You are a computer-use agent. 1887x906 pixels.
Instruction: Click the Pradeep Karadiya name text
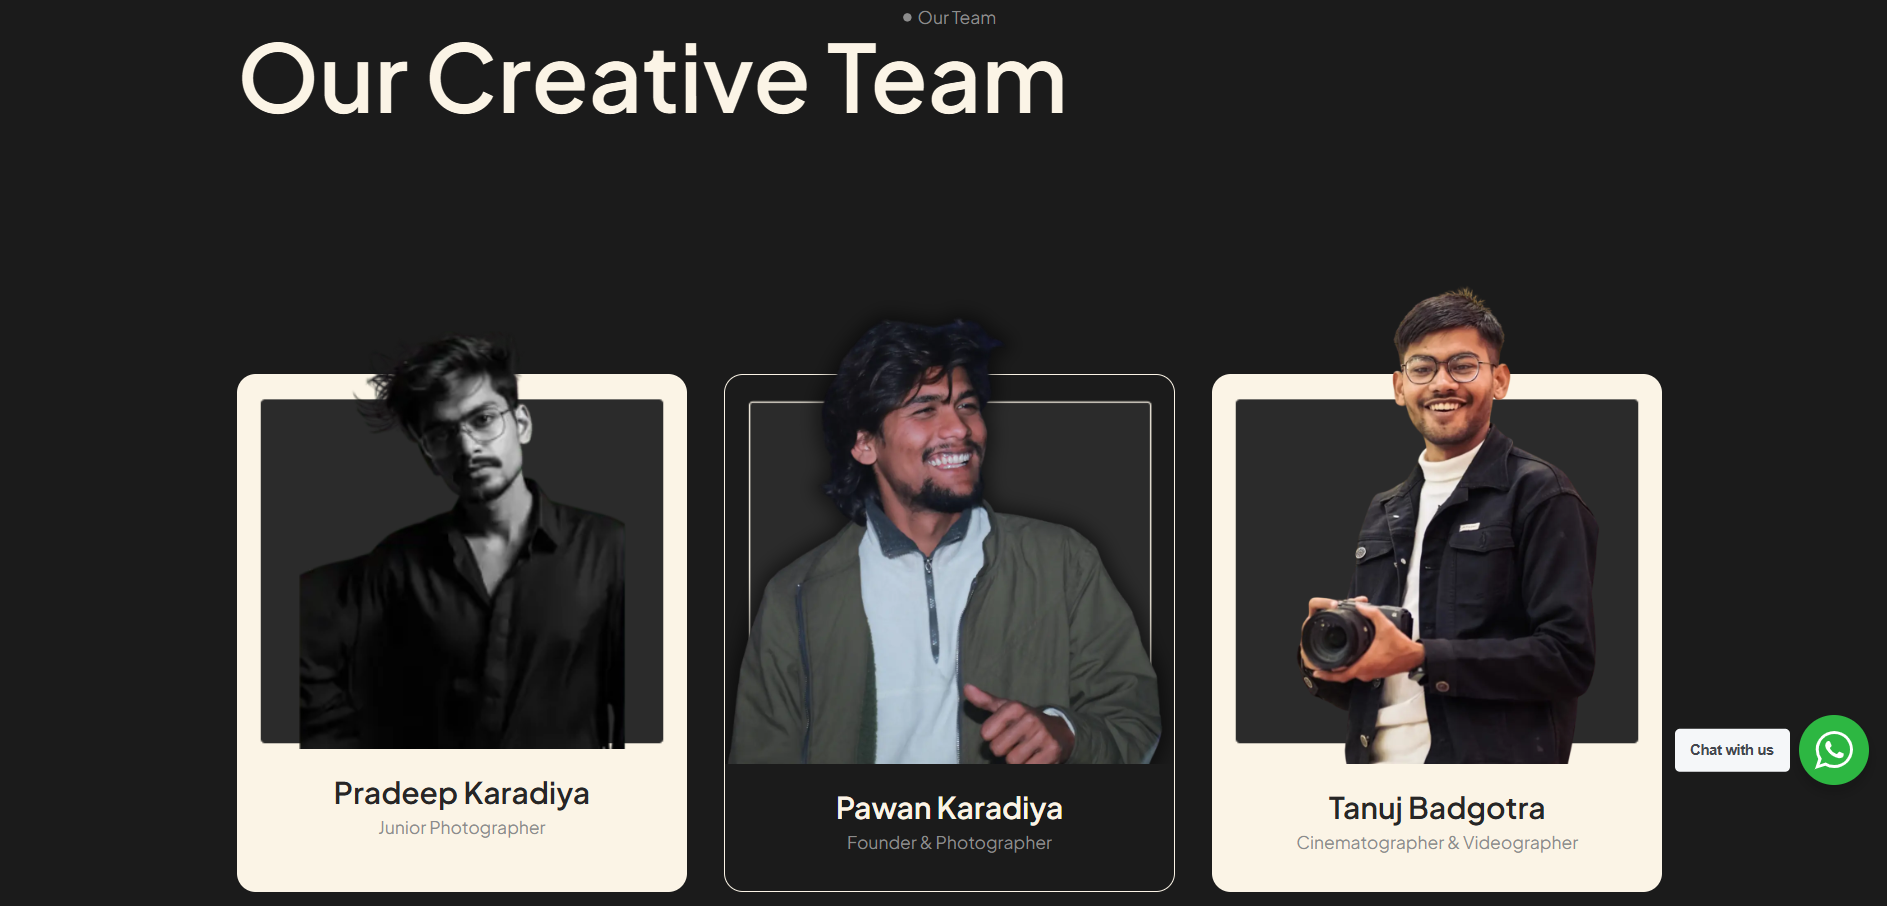[461, 793]
